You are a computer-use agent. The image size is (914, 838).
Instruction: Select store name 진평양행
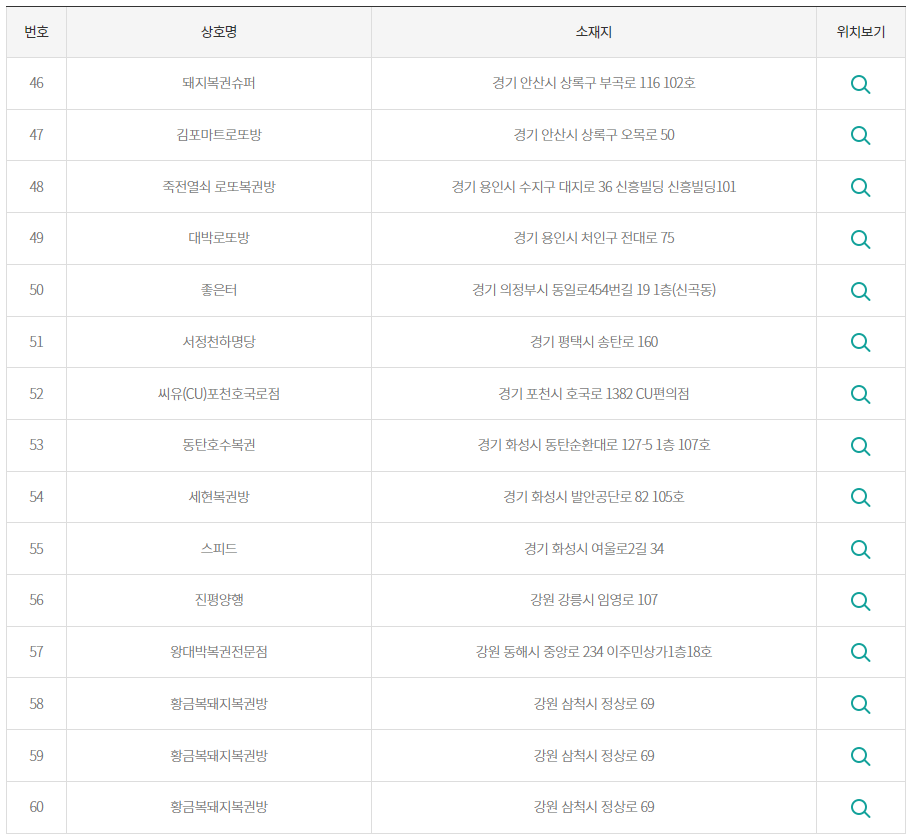pos(219,600)
